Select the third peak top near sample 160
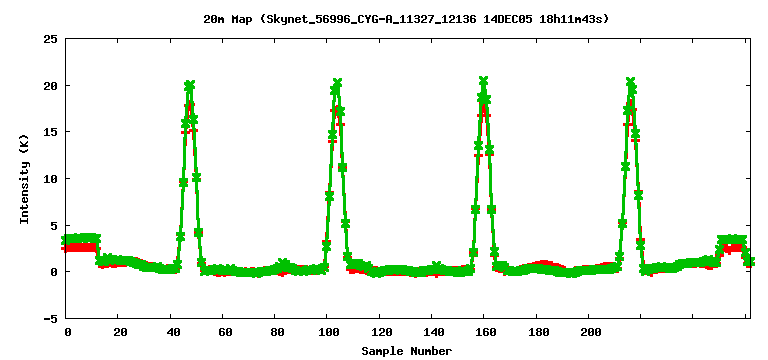 pyautogui.click(x=483, y=81)
